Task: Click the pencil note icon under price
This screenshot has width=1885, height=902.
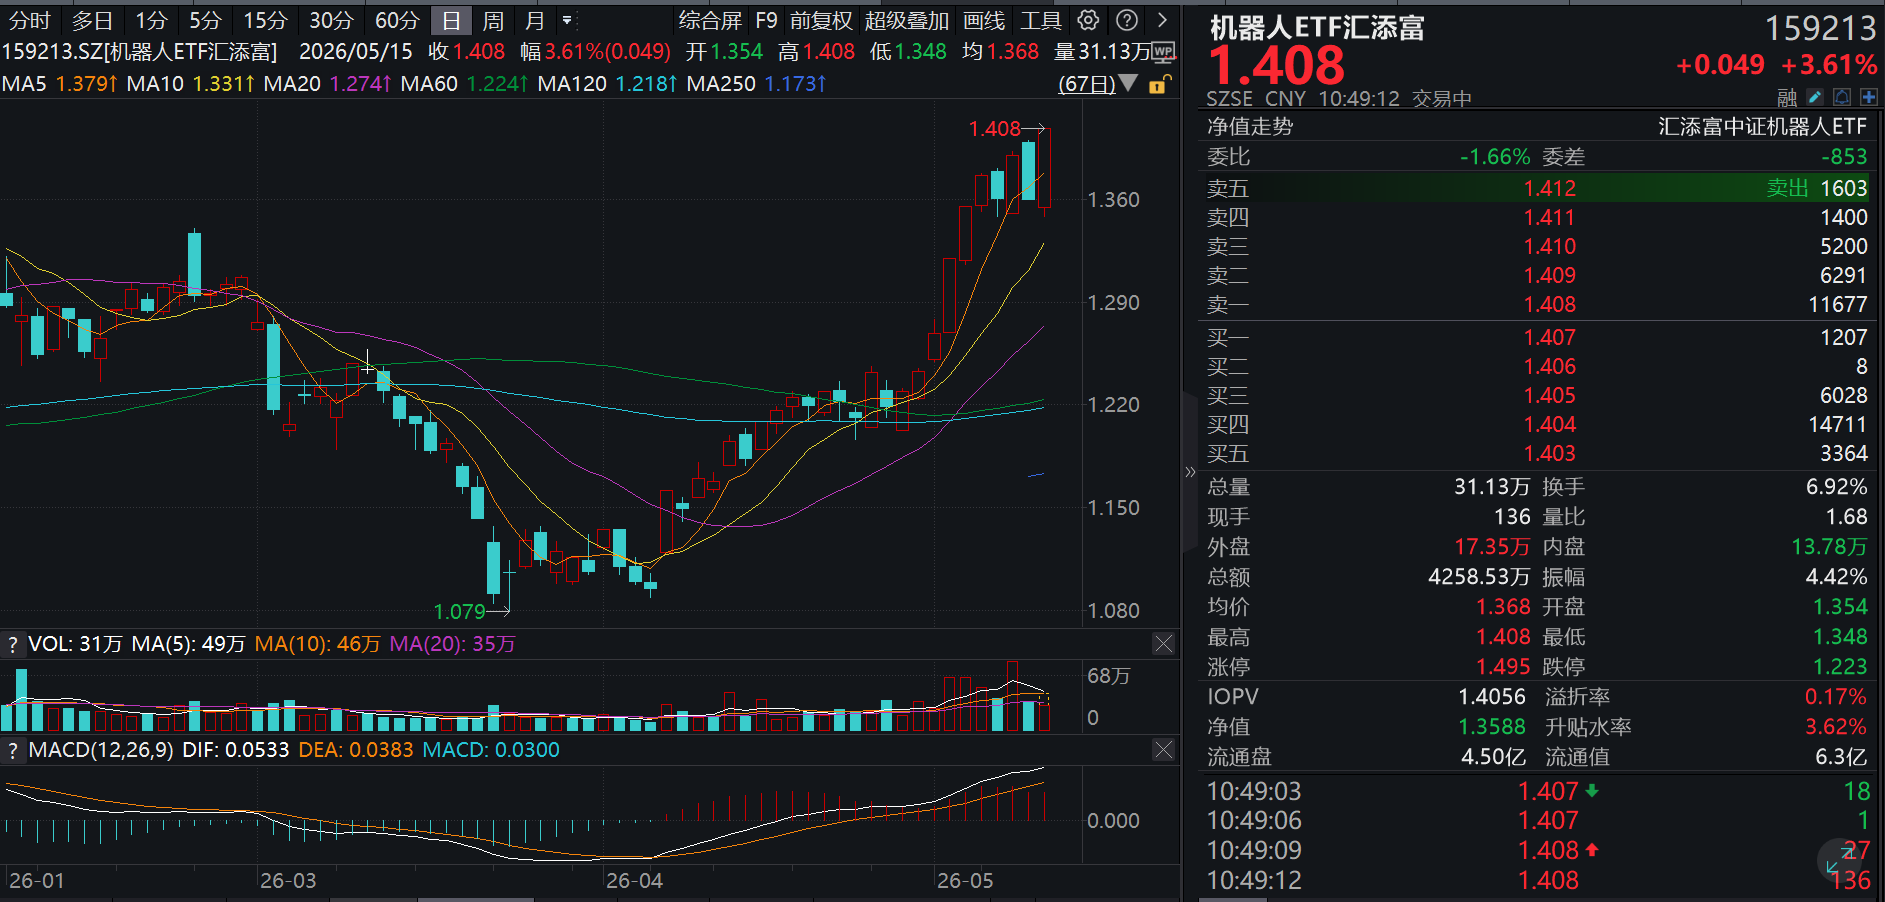Action: pyautogui.click(x=1815, y=97)
